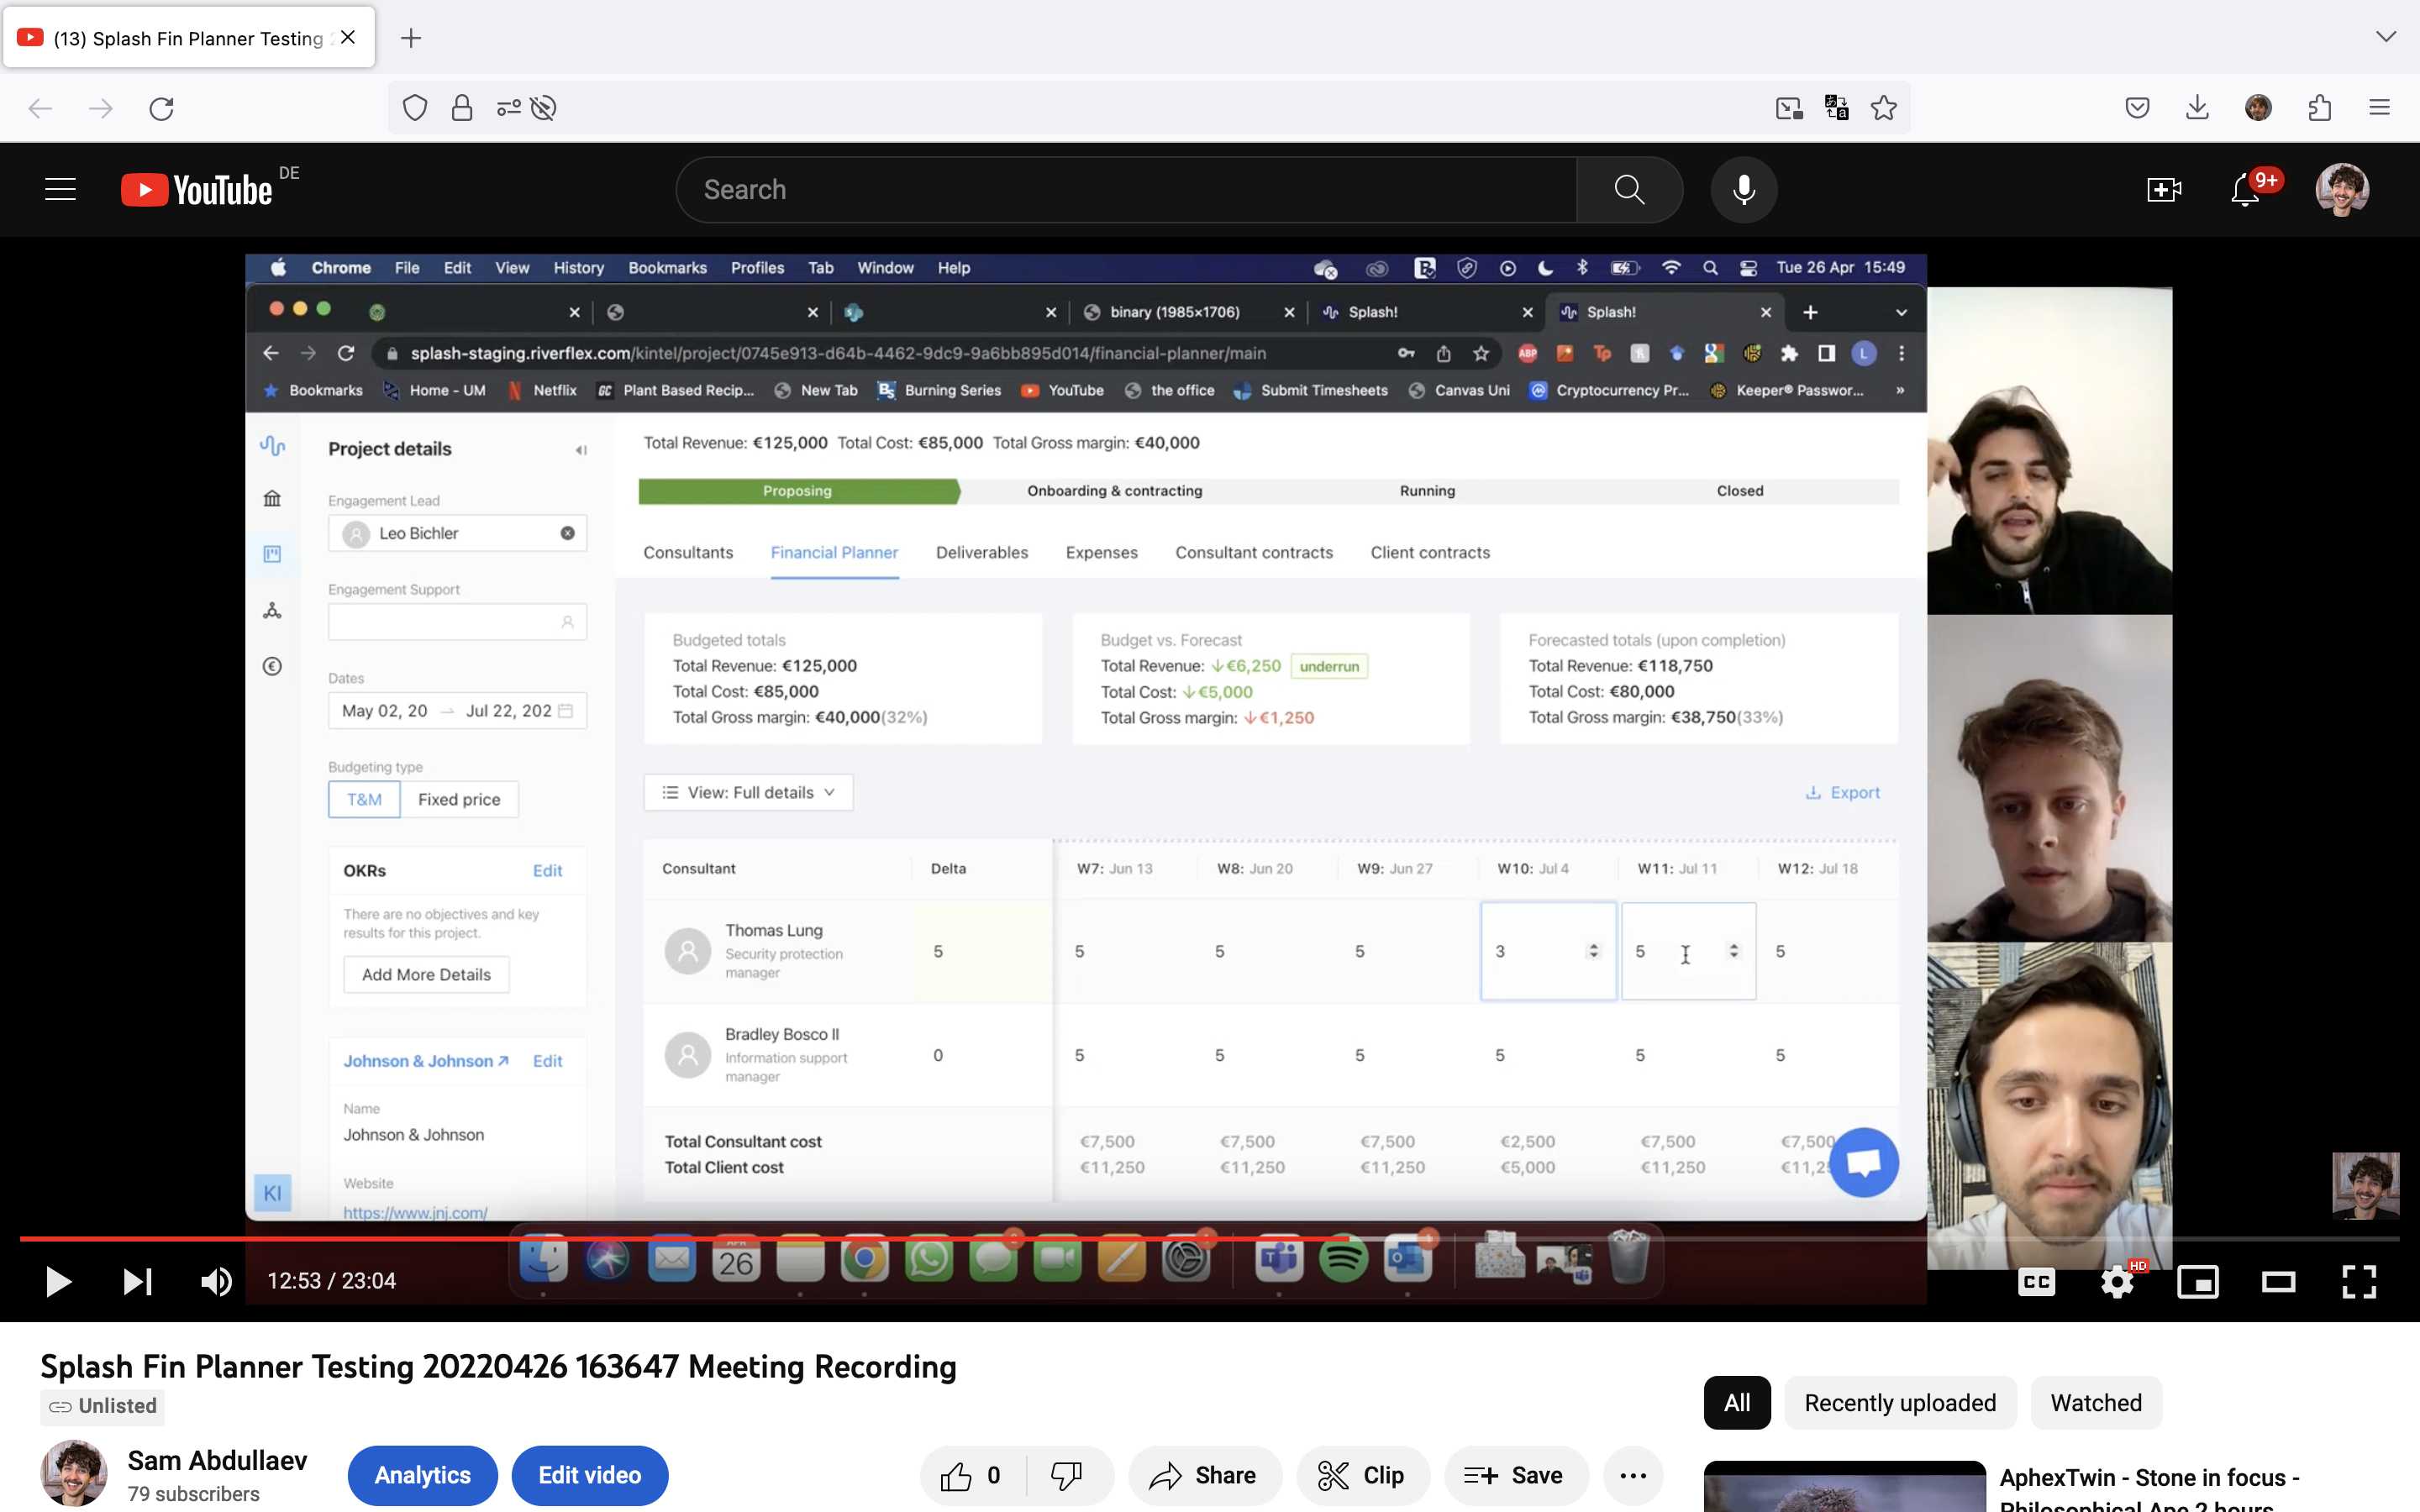Mute the video volume
Image resolution: width=2420 pixels, height=1512 pixels.
point(216,1281)
